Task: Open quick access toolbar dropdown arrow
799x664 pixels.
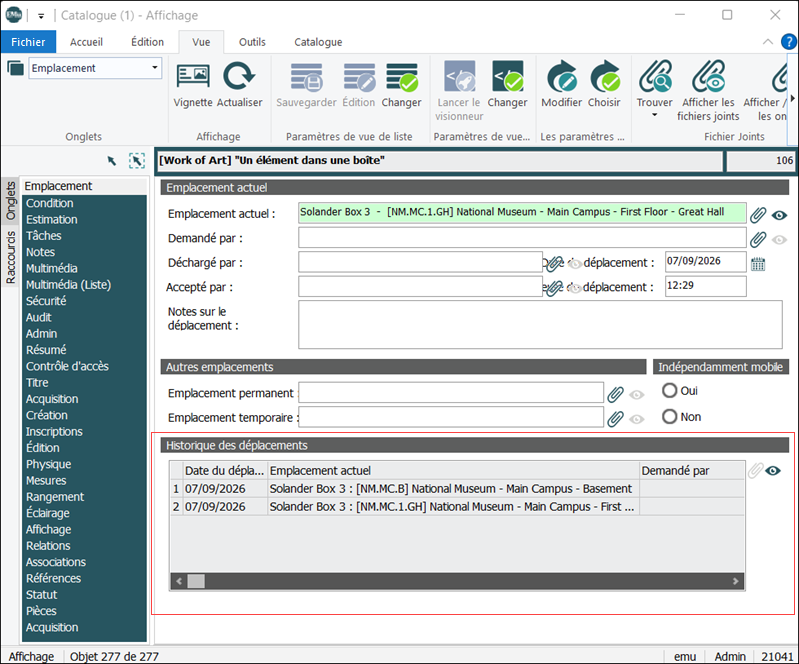Action: pyautogui.click(x=41, y=16)
